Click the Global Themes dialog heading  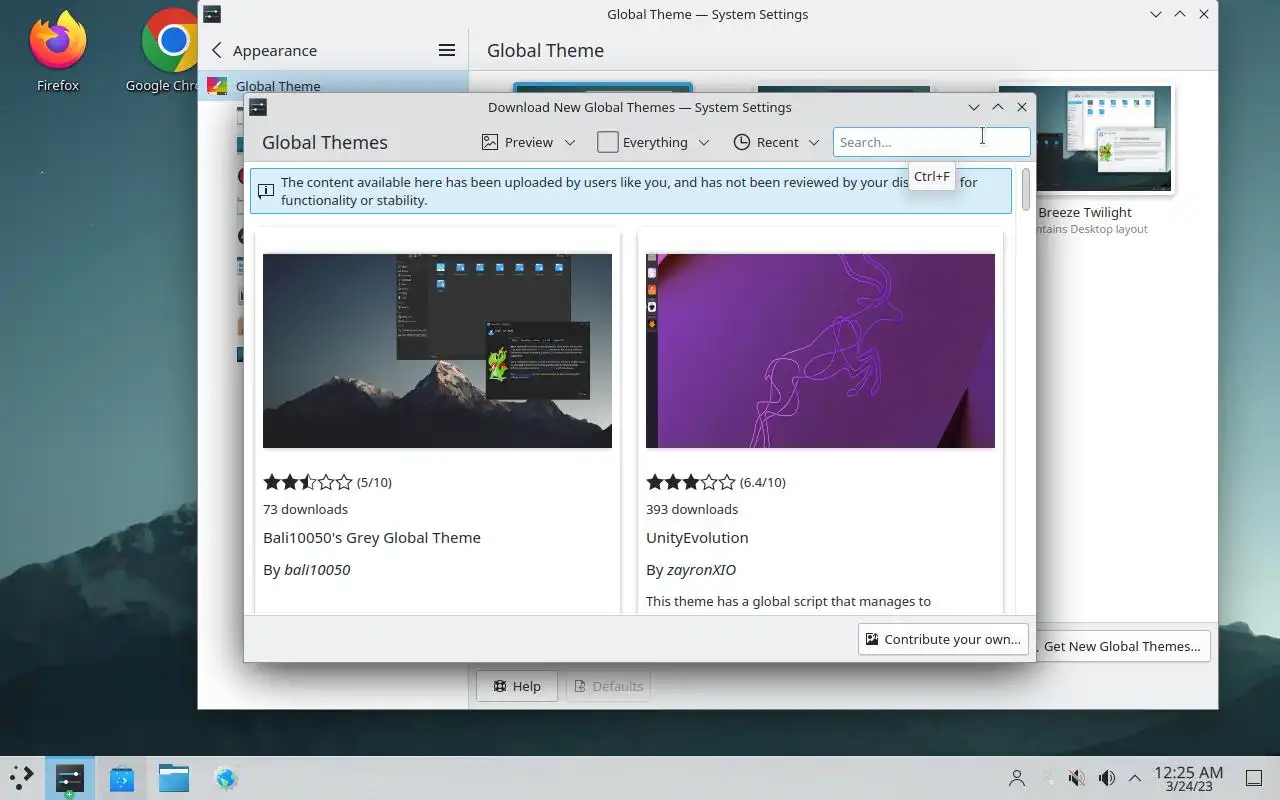click(x=325, y=142)
